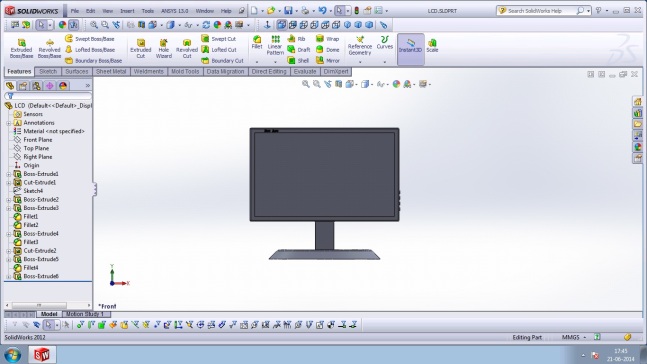Select the Linear Pattern tool

275,45
